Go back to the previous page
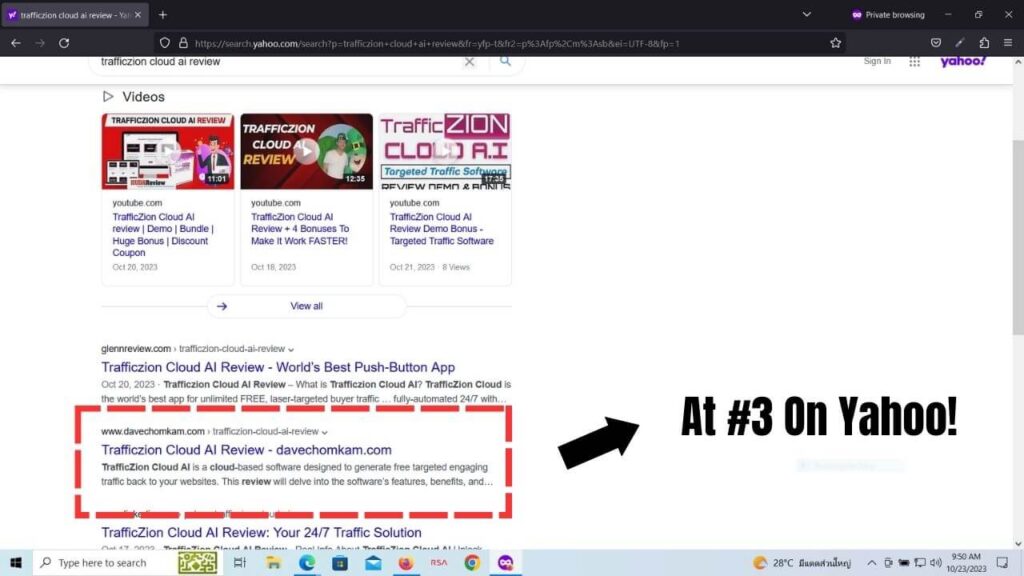Screen dimensions: 1024x576 [16, 43]
